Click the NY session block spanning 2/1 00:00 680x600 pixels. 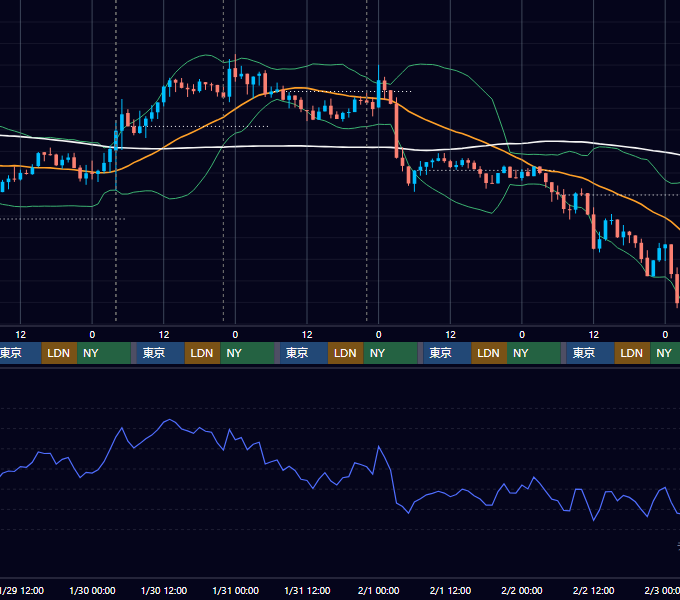(390, 353)
